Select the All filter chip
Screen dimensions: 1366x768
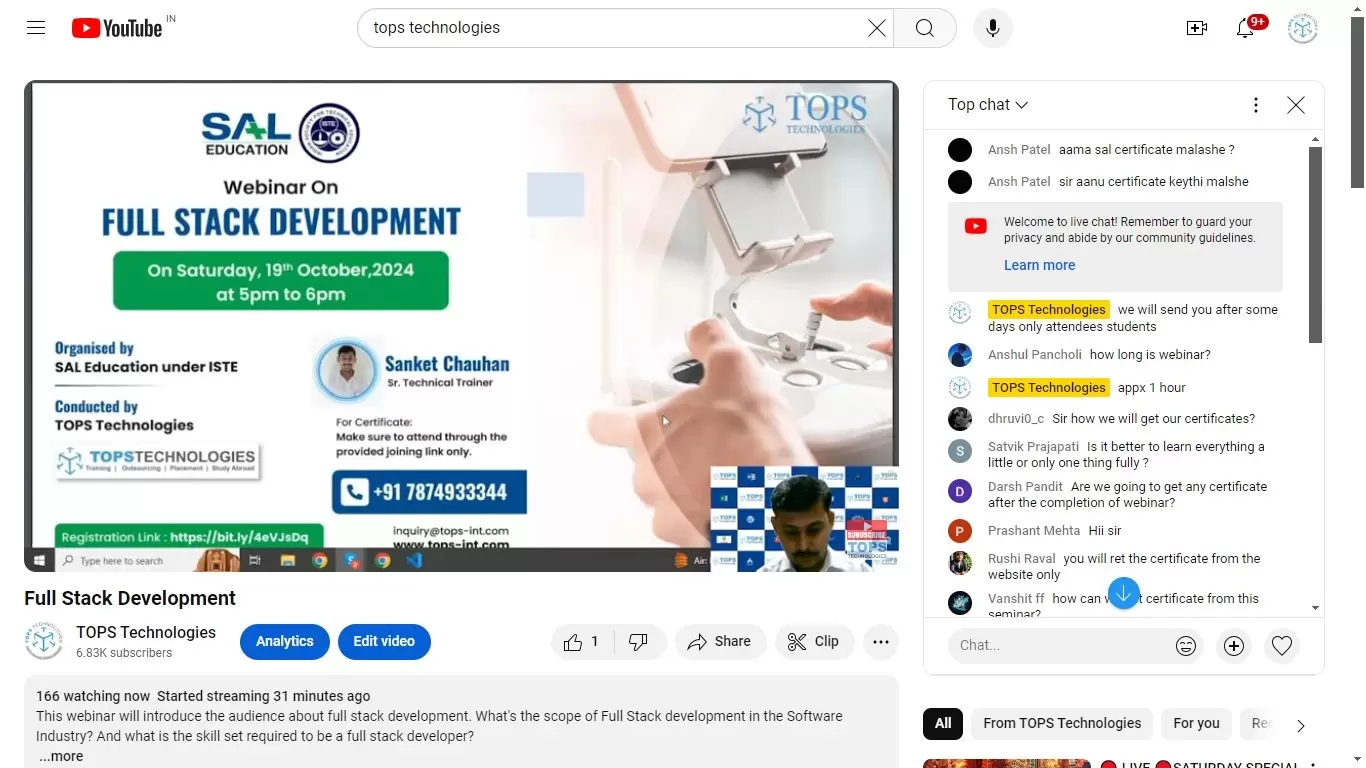point(943,724)
